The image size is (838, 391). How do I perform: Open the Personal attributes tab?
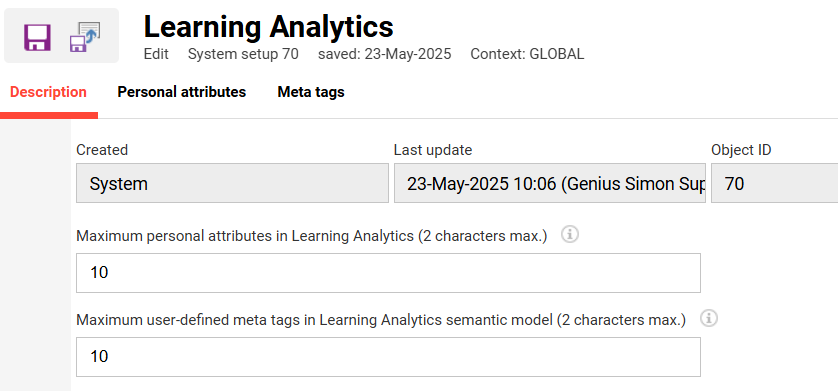coord(182,92)
